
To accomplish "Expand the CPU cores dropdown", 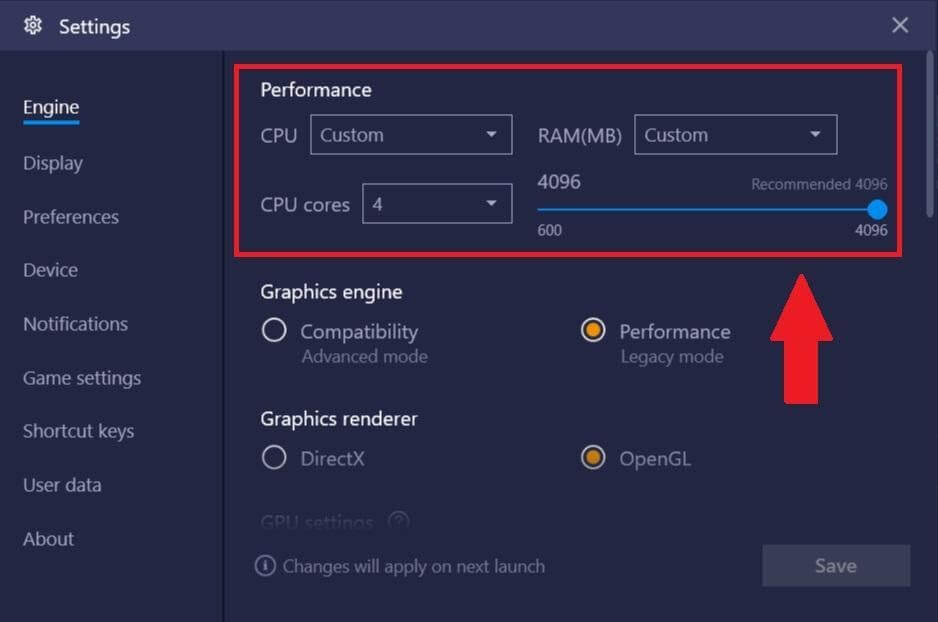I will (437, 204).
